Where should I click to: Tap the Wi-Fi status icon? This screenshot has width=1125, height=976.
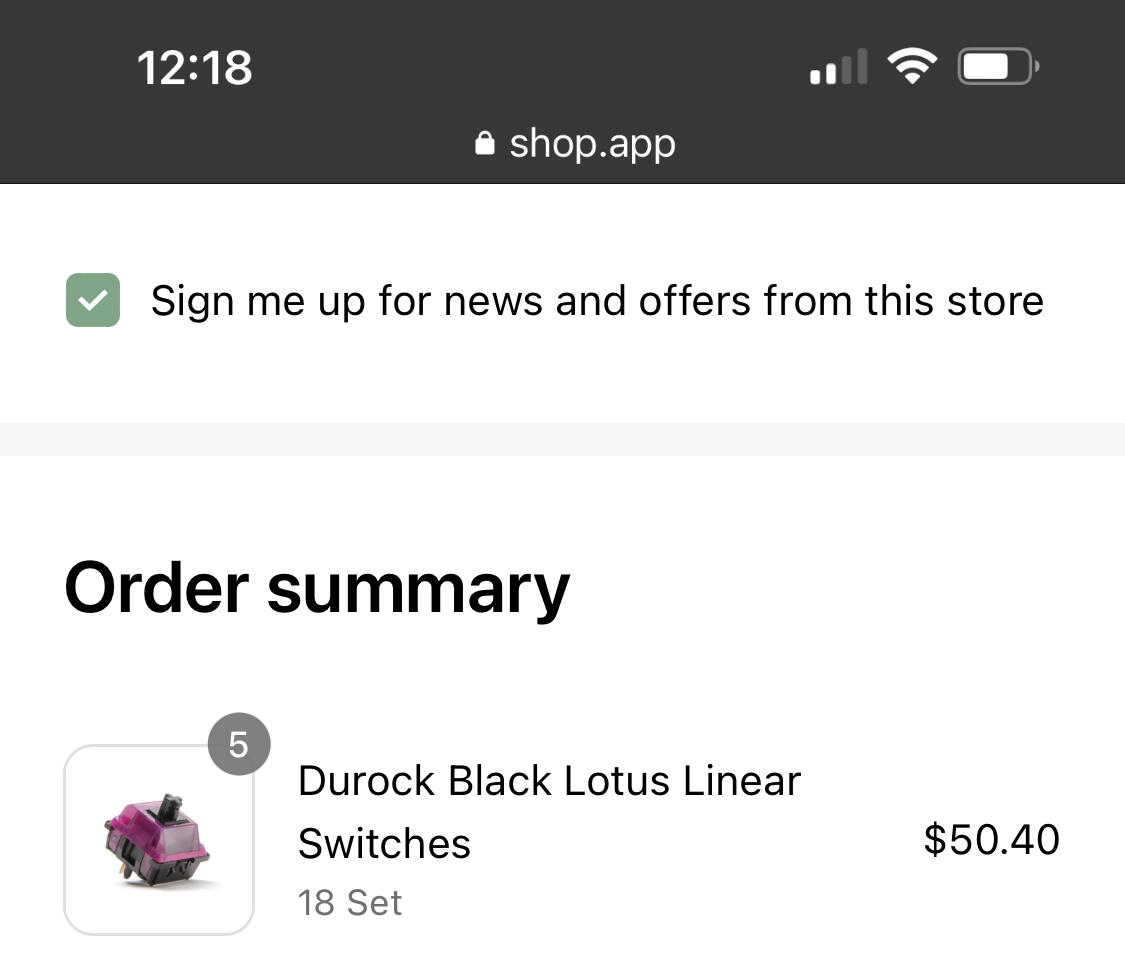coord(912,66)
